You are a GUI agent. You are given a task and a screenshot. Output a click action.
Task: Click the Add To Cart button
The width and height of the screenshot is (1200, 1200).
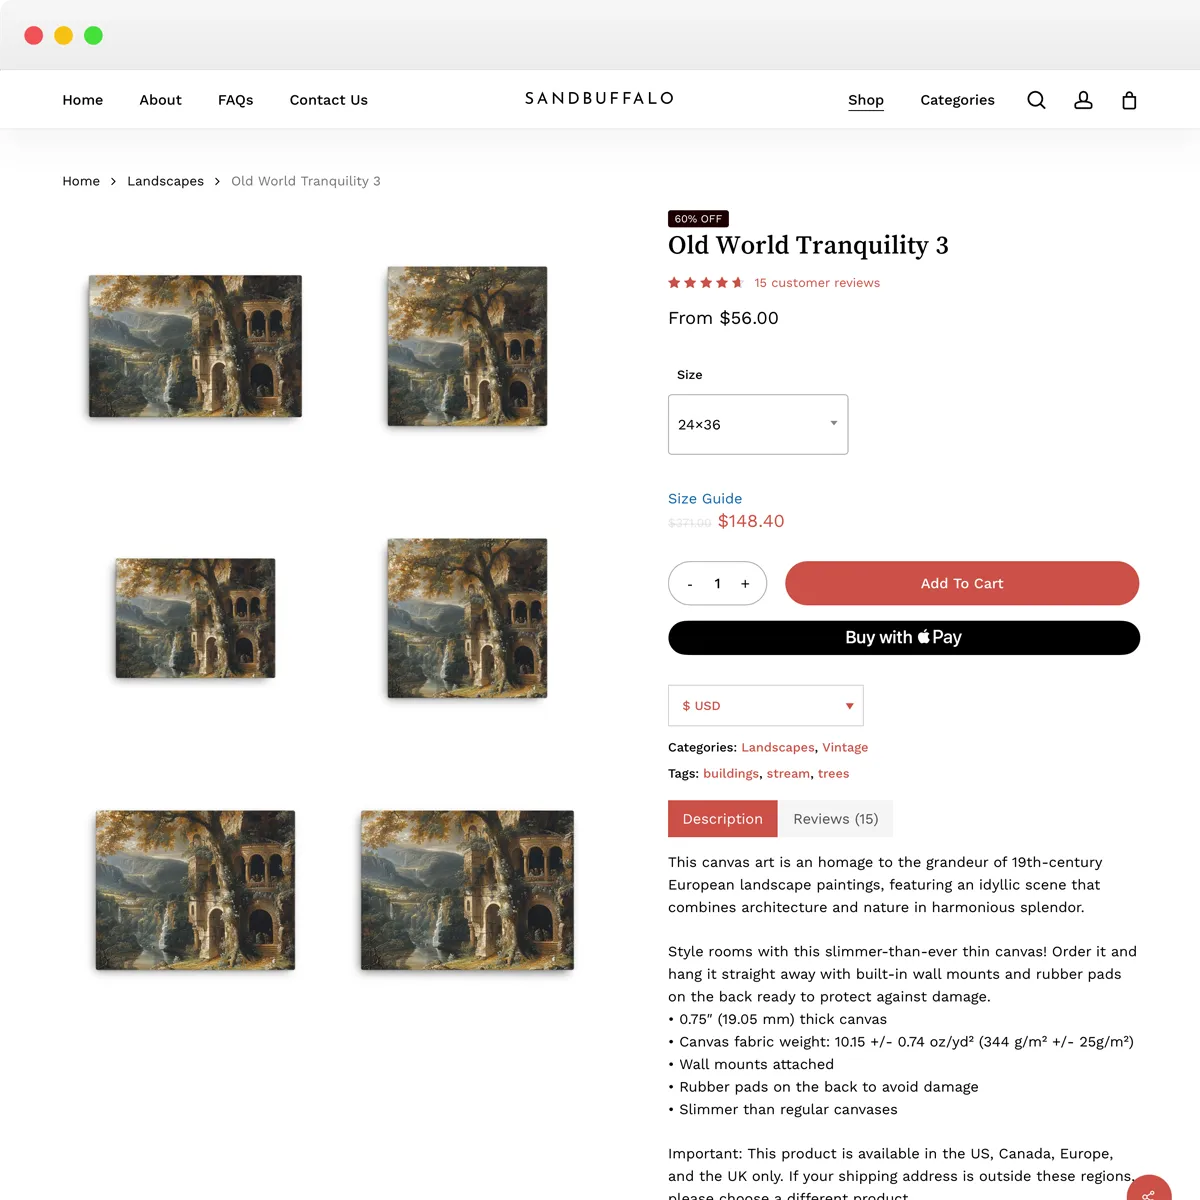point(962,583)
